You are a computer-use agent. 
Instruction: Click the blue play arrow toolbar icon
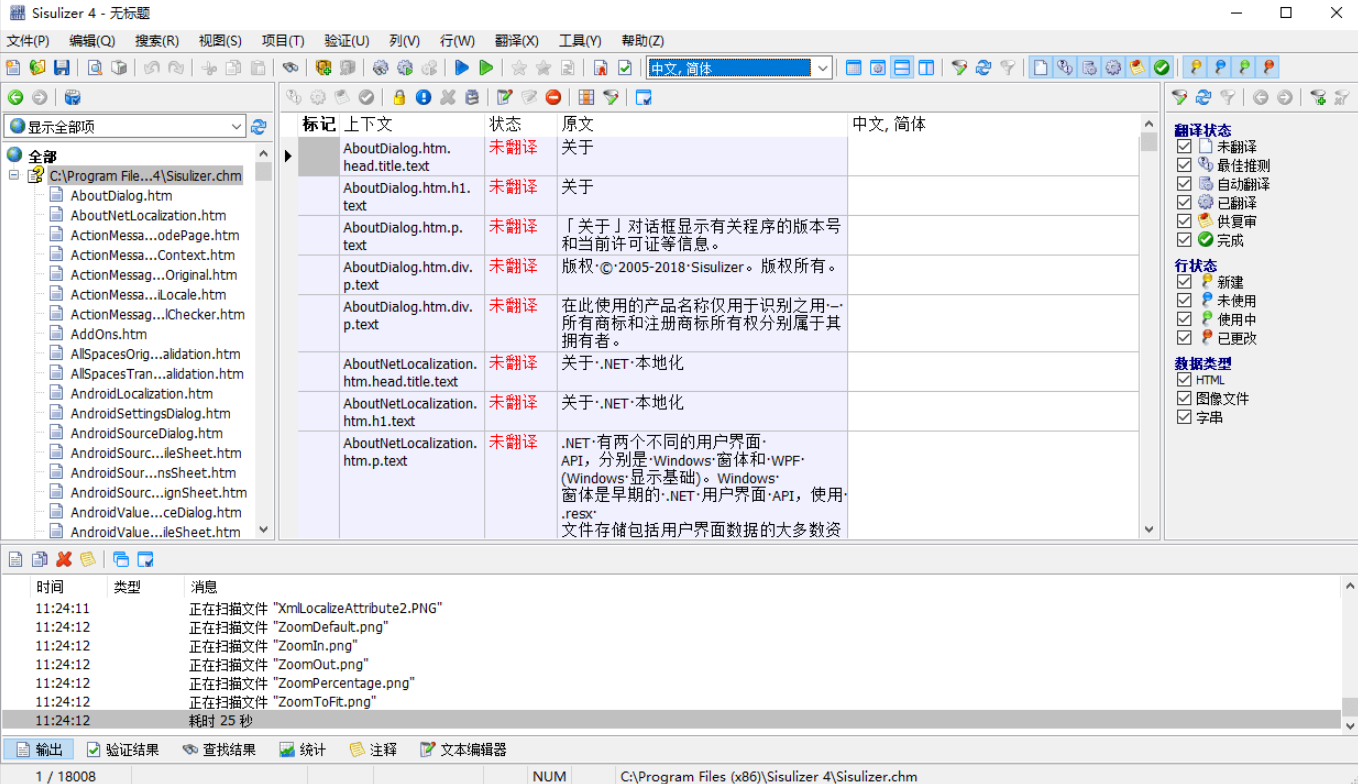[x=461, y=68]
